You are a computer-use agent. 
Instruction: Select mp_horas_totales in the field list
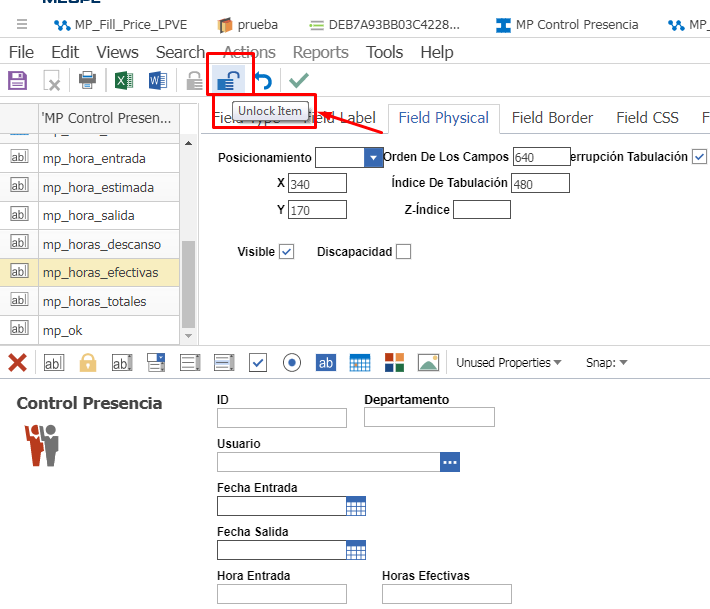tap(94, 302)
